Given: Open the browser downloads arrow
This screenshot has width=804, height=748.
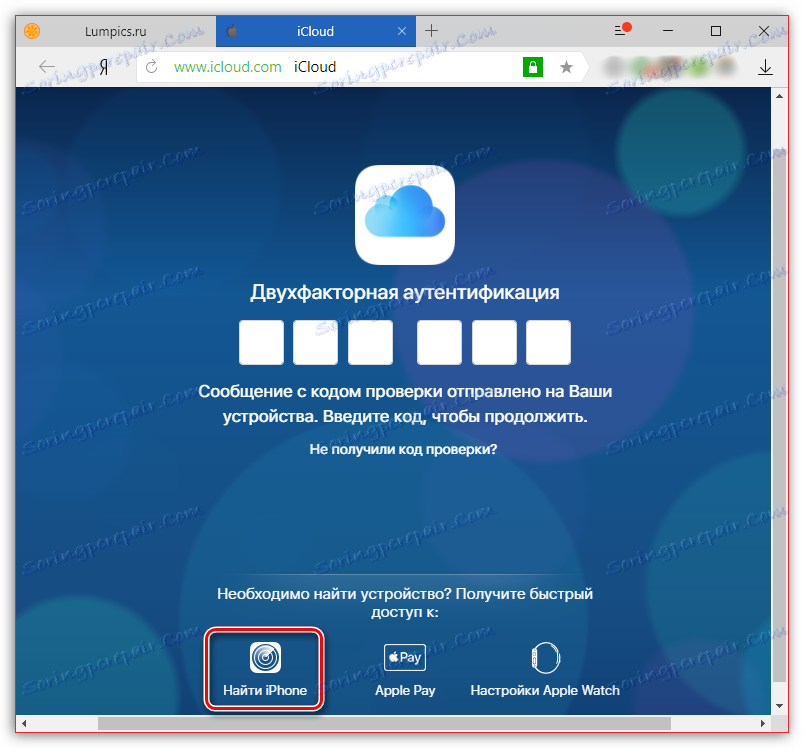Looking at the screenshot, I should pos(765,67).
